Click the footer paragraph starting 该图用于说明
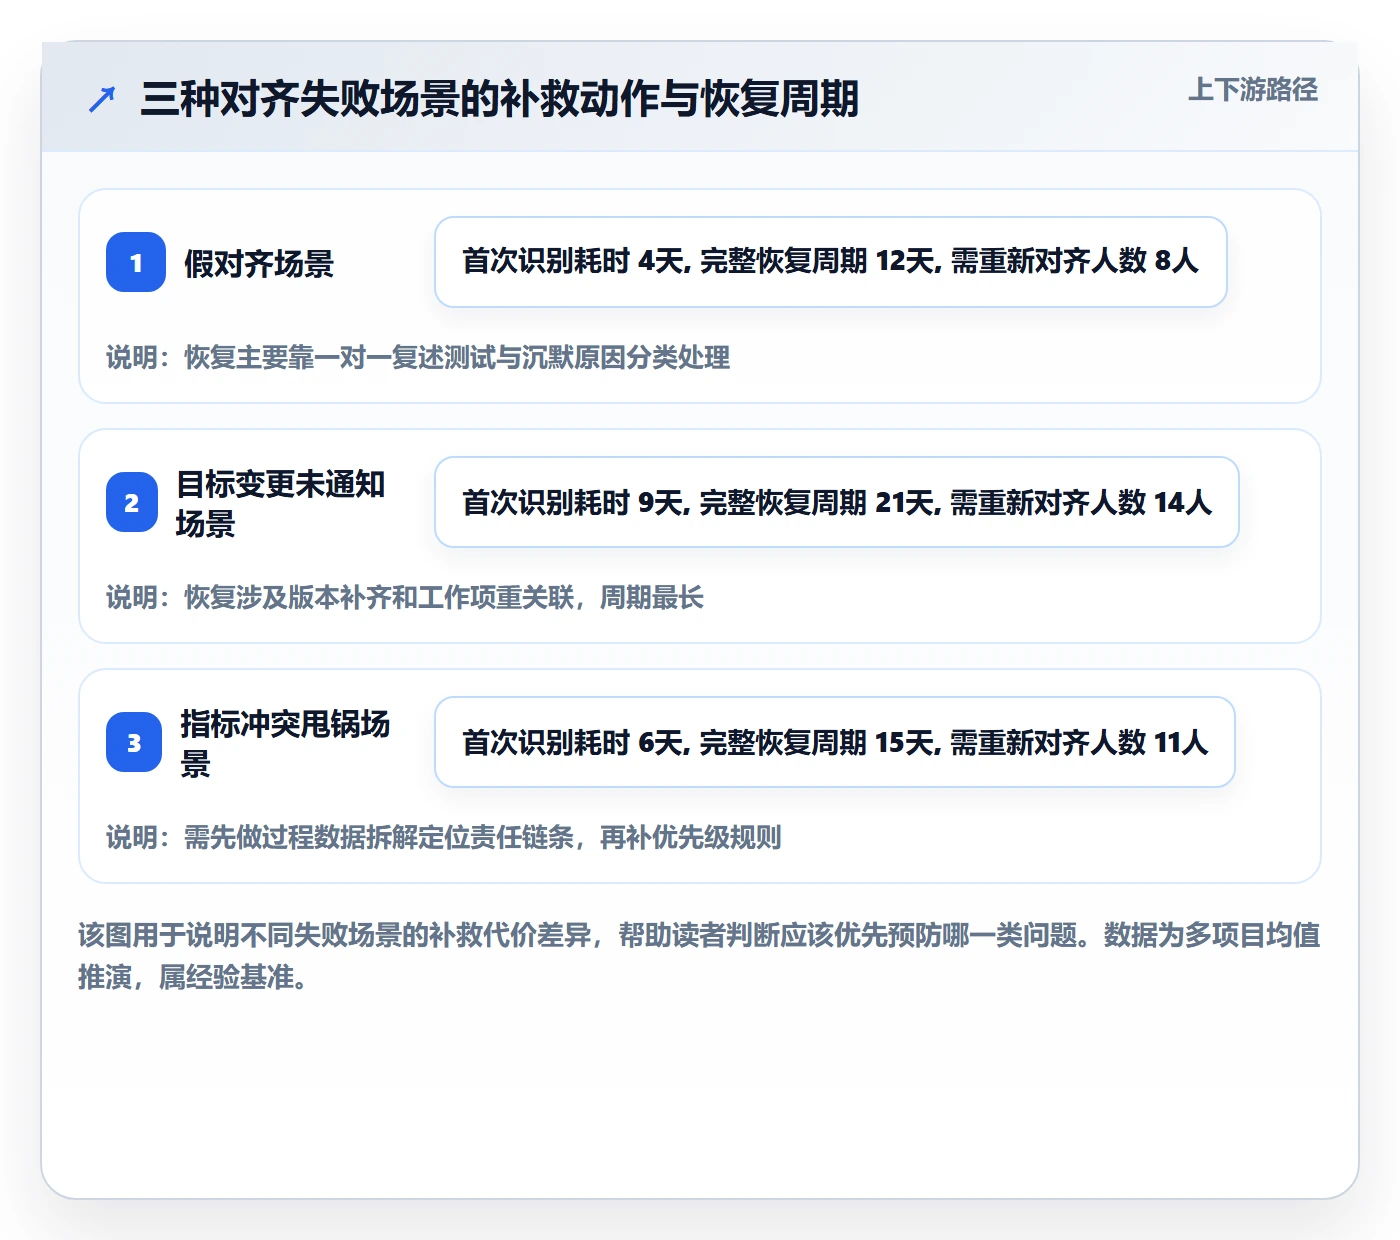Viewport: 1400px width, 1240px height. tap(700, 956)
